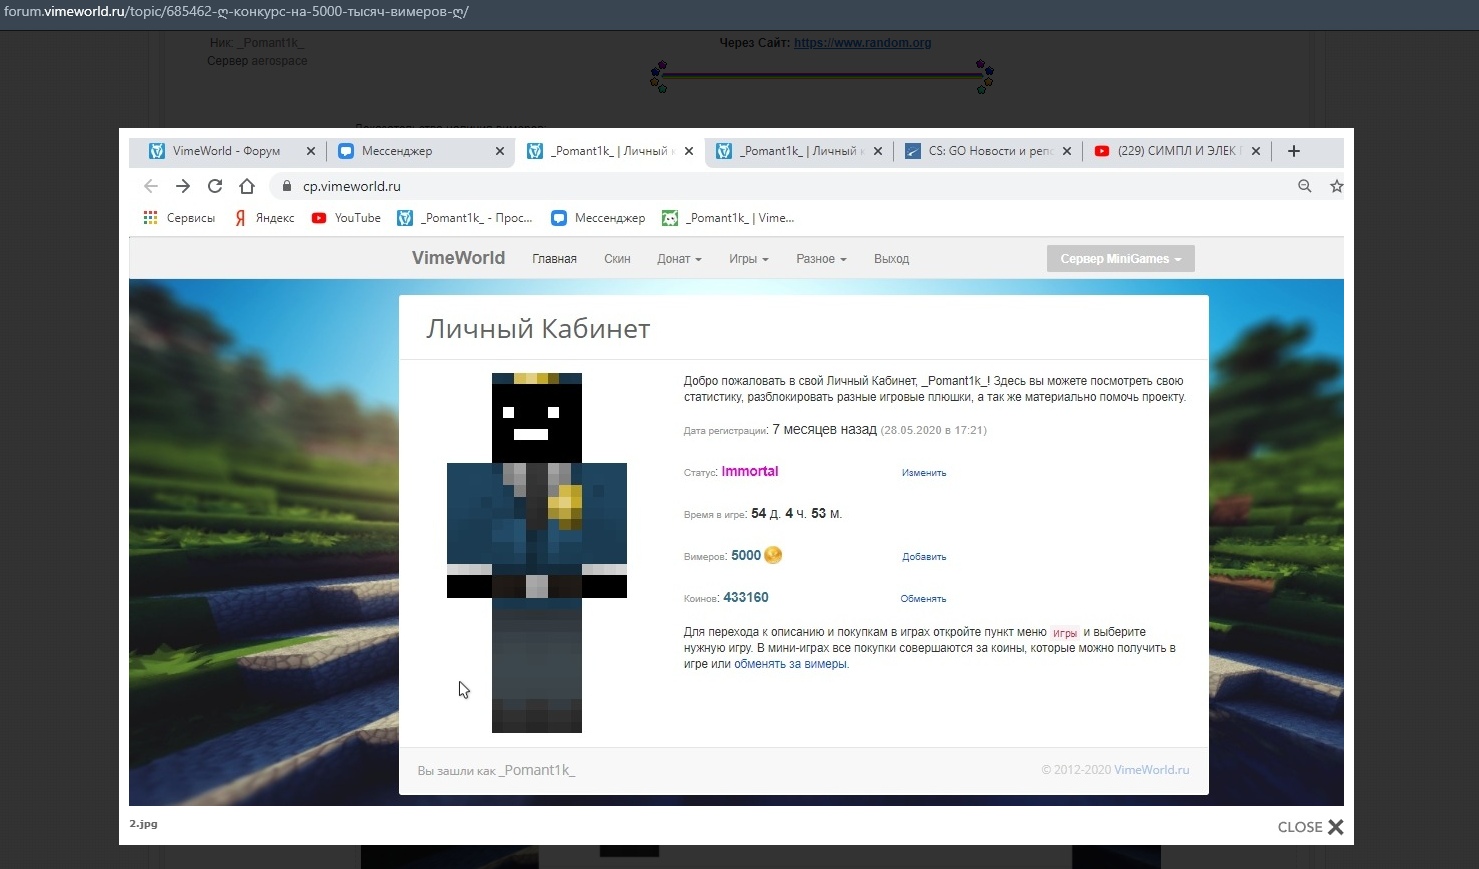The image size is (1479, 869).
Task: Click the browser back arrow
Action: point(151,186)
